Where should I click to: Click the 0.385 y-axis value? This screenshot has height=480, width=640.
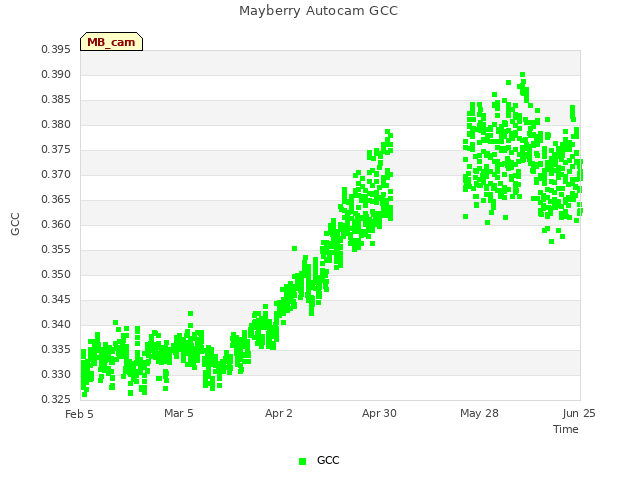click(56, 100)
